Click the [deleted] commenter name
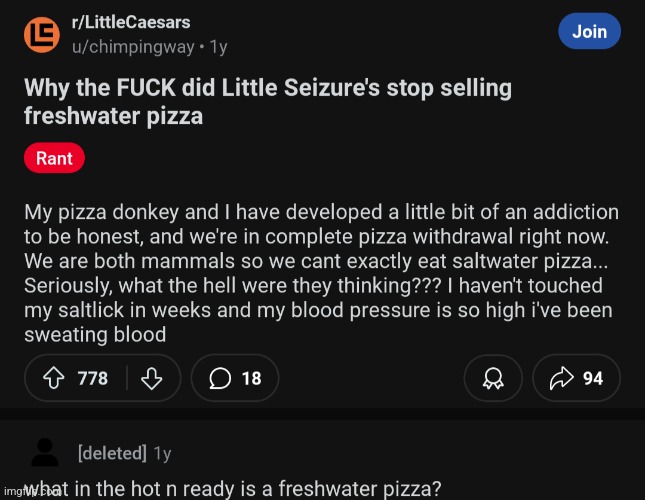 pos(112,453)
